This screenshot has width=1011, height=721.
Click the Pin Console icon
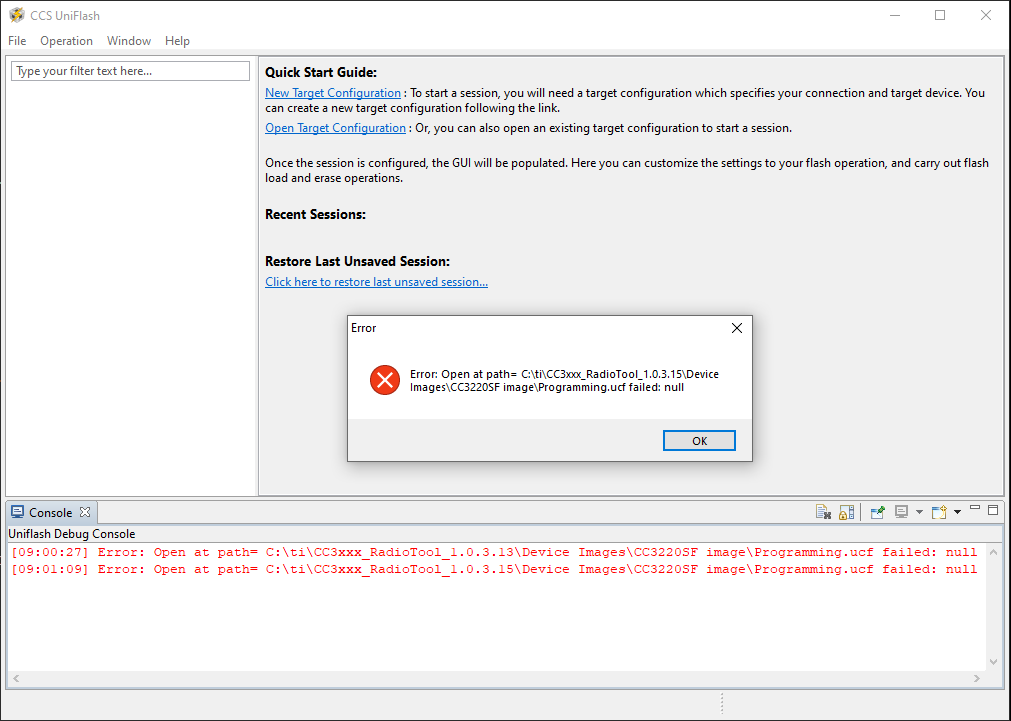click(878, 512)
